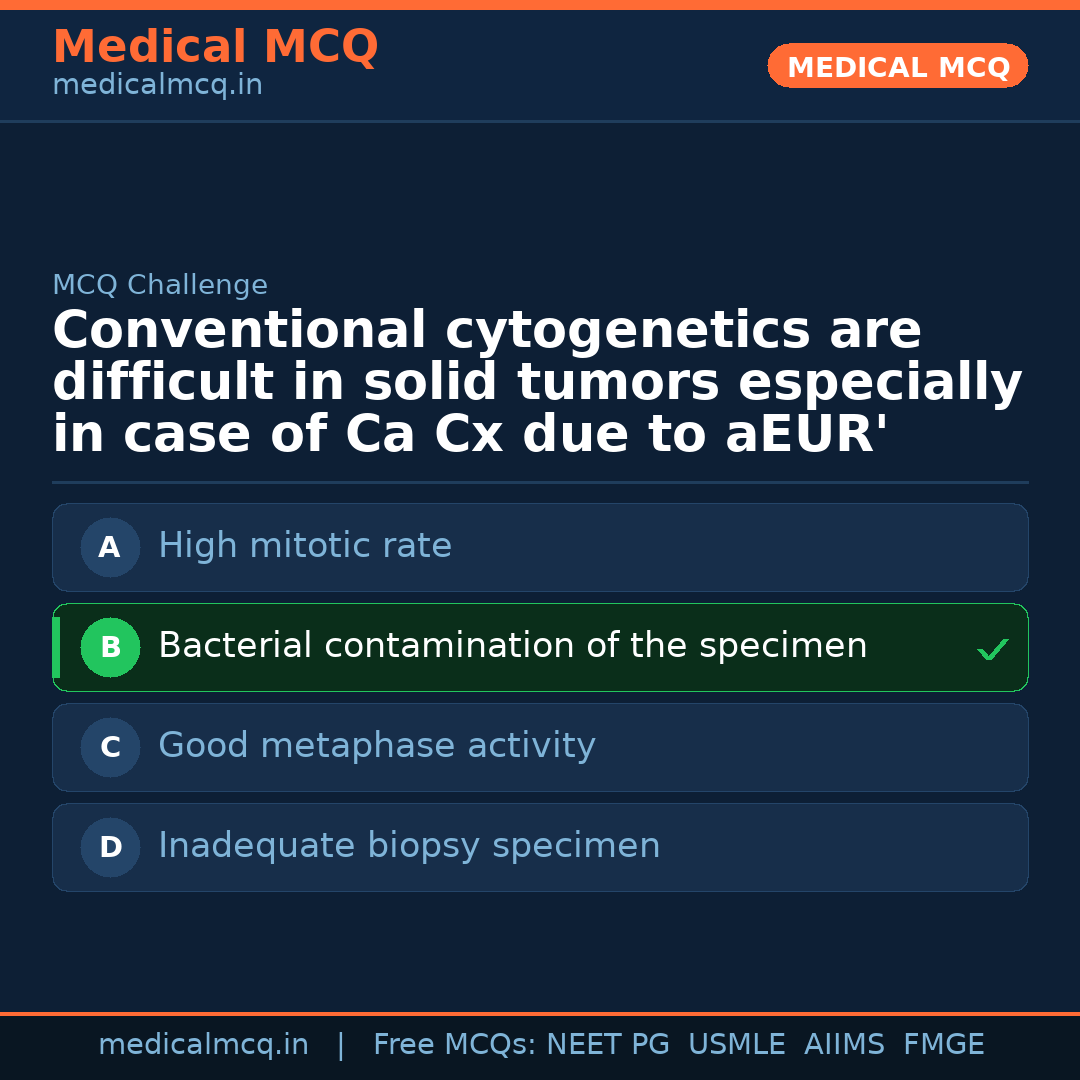The image size is (1080, 1080).
Task: Open the medicalmcq.in link under the header title
Action: point(157,86)
